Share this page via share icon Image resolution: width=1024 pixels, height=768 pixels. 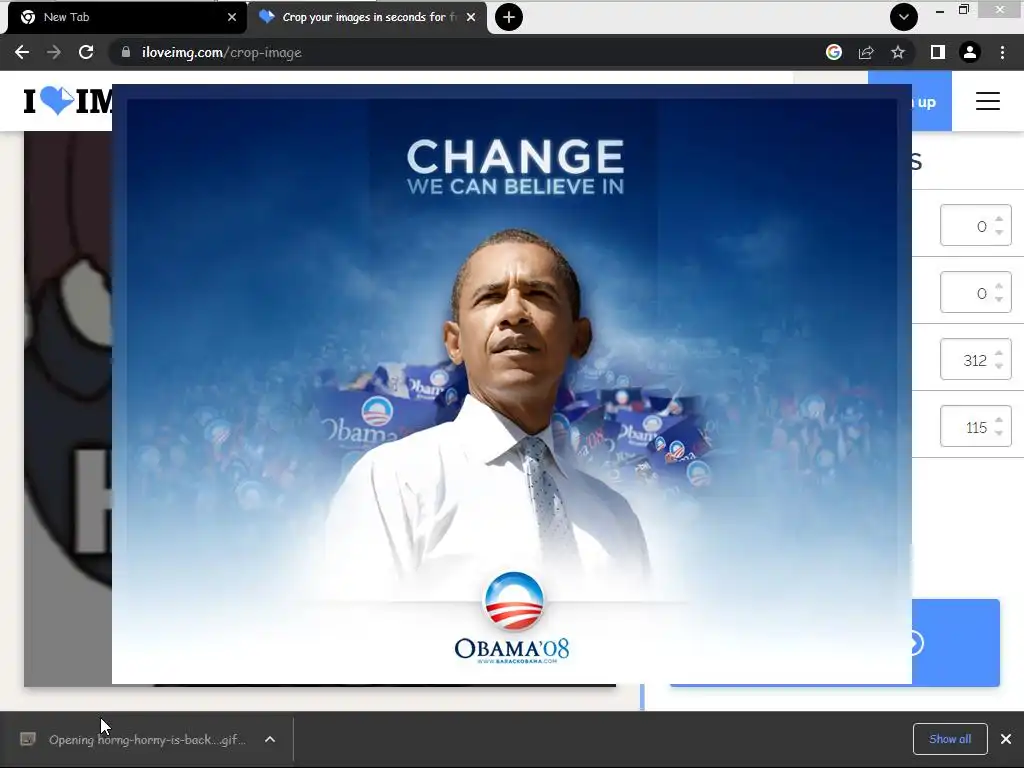(866, 52)
